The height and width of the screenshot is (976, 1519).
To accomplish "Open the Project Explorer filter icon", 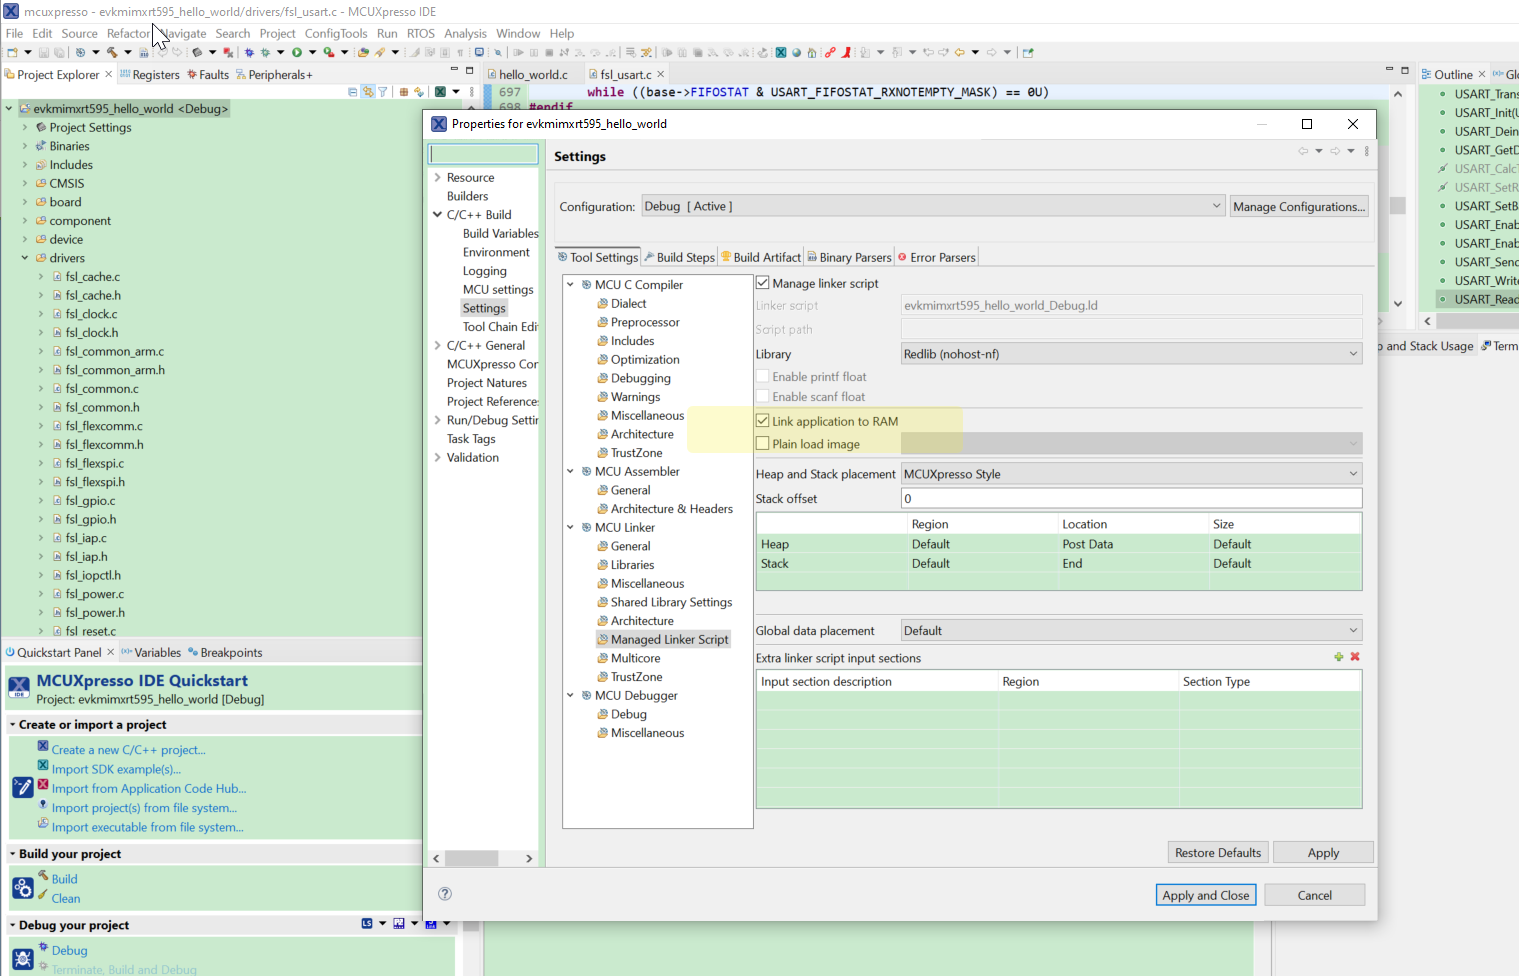I will click(x=383, y=91).
